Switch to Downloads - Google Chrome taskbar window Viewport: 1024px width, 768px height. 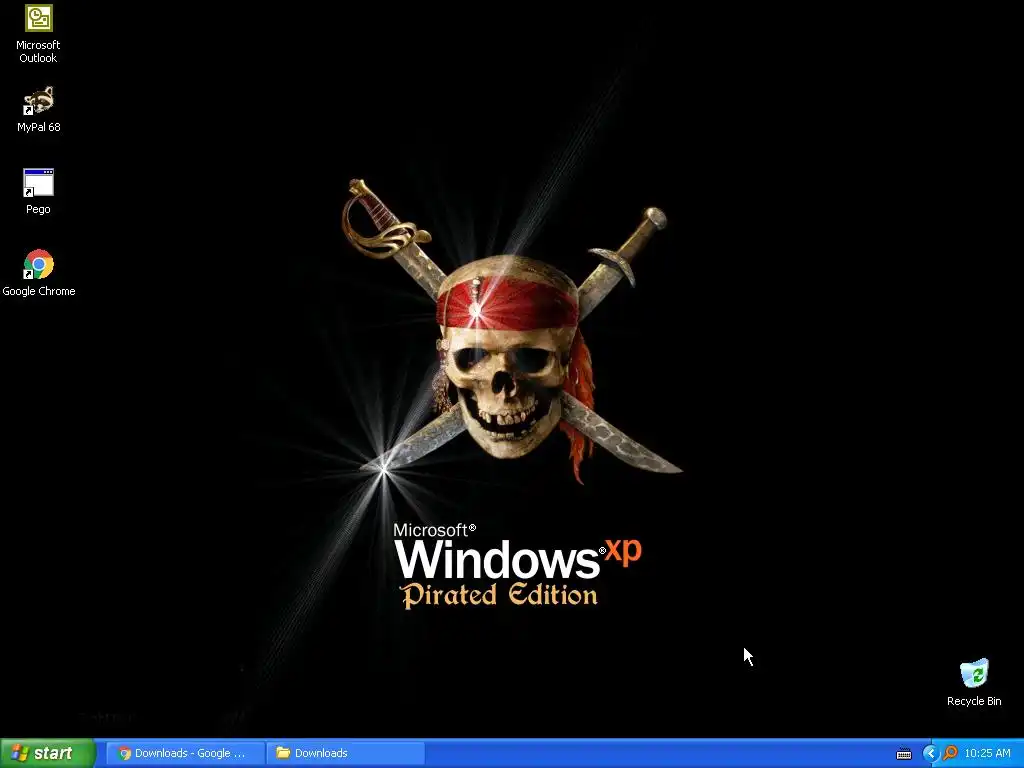(184, 753)
